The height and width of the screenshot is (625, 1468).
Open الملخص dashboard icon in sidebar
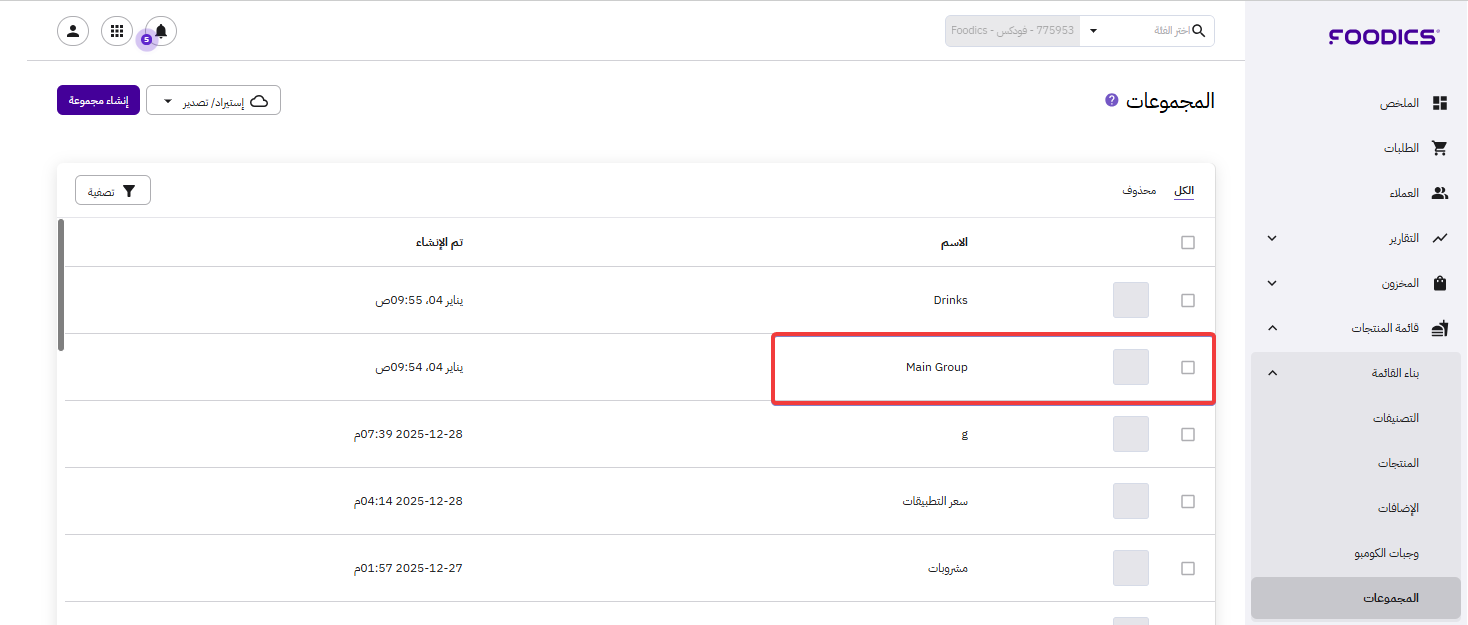tap(1440, 104)
